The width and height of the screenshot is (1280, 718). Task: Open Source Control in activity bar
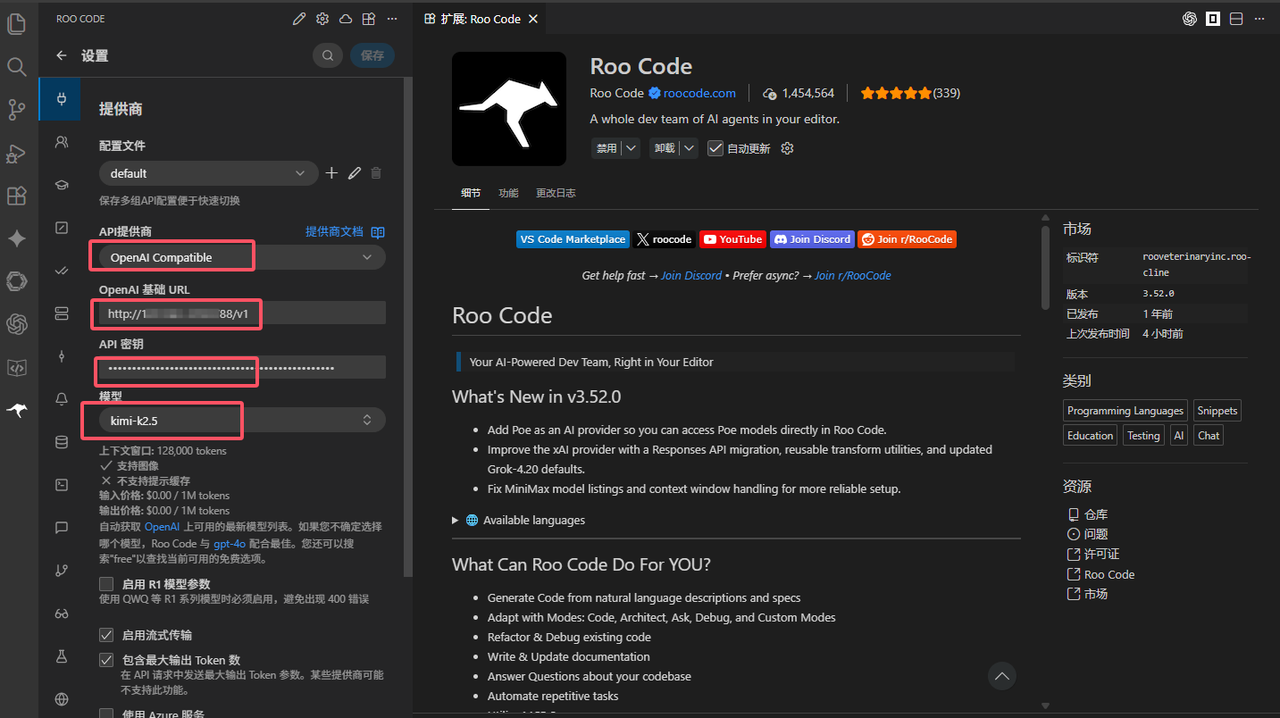point(16,109)
